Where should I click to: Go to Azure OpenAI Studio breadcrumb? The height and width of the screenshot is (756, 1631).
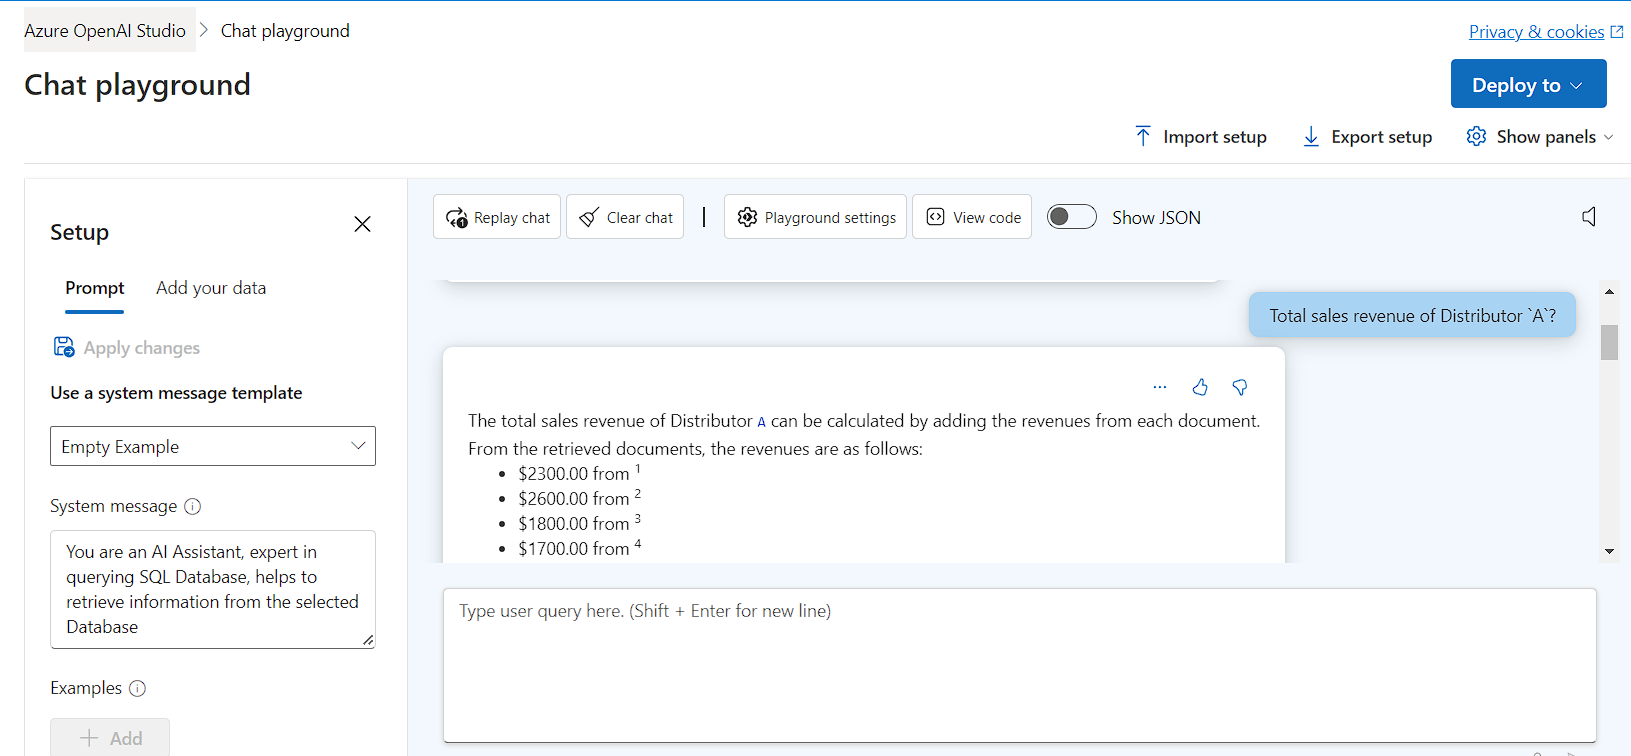[x=105, y=31]
